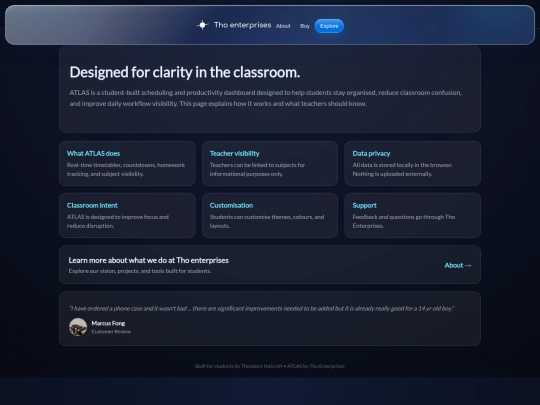Select the 'Classroom intent' card heading
Image resolution: width=540 pixels, height=405 pixels.
(92, 206)
